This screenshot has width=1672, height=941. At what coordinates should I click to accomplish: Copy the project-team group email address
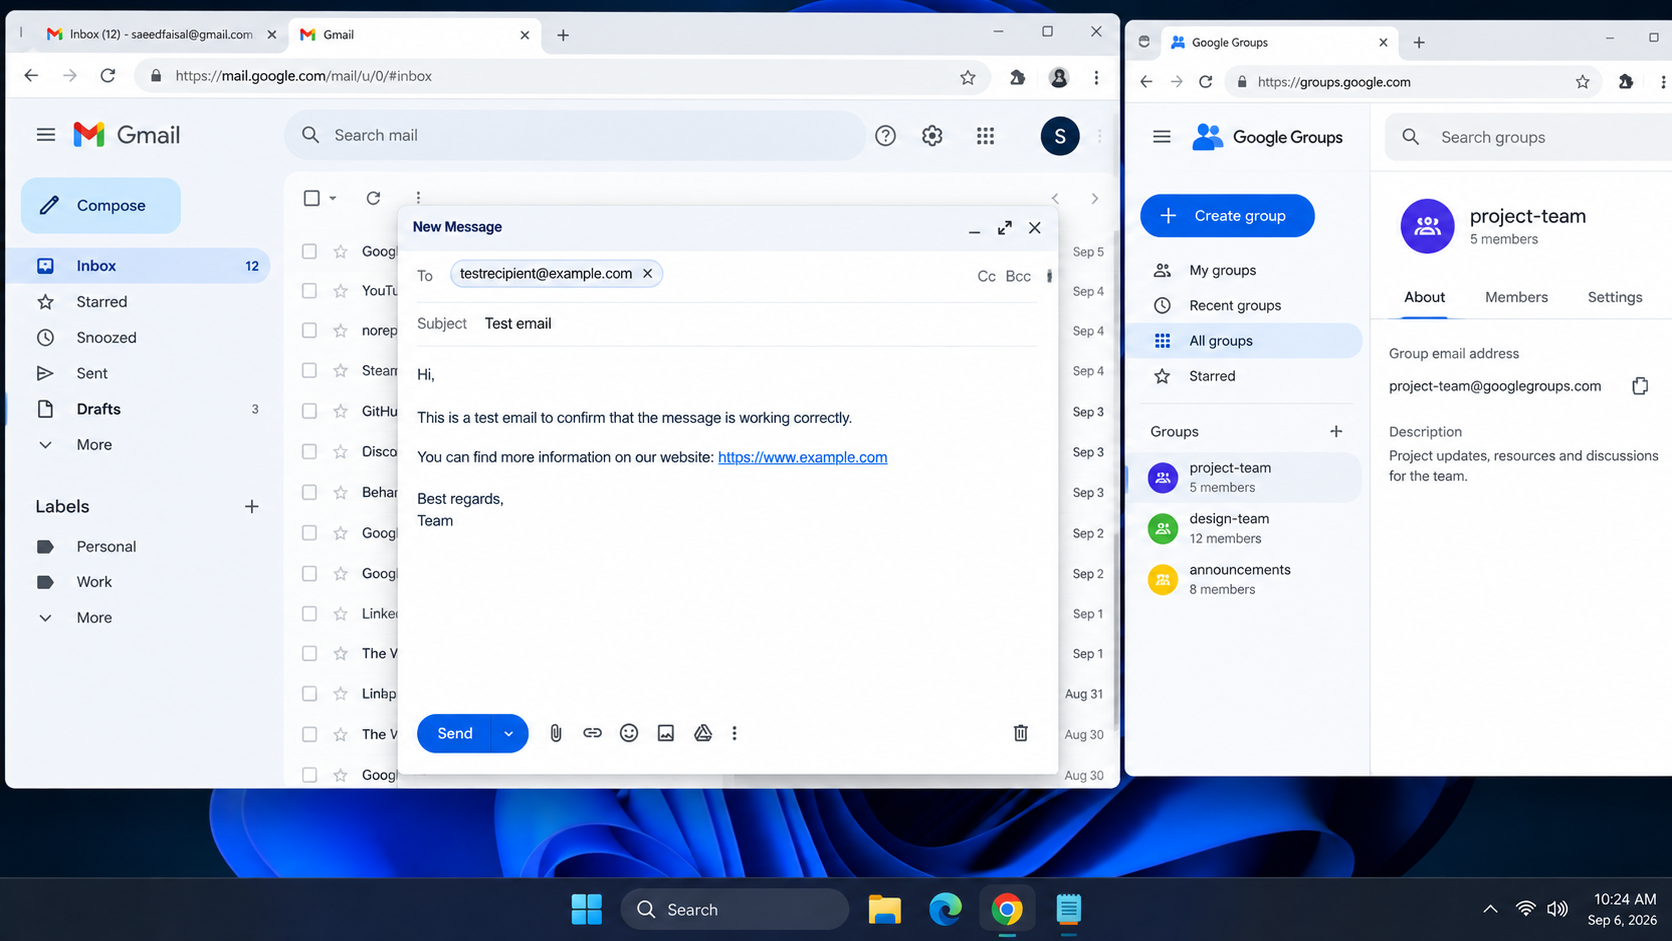point(1640,386)
